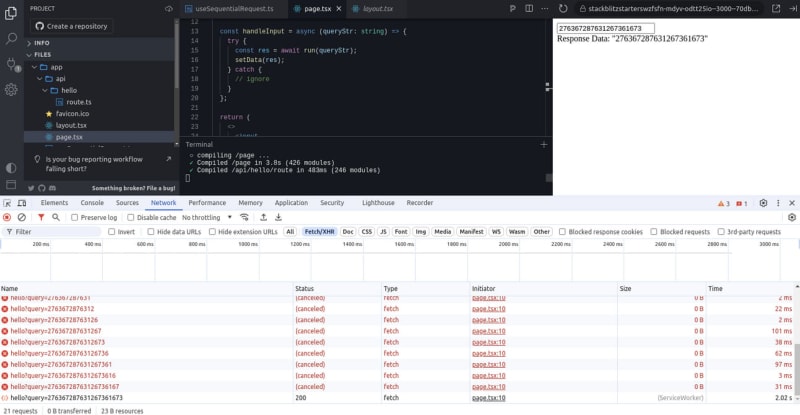Select the All filter type button
800x415 pixels.
[290, 232]
